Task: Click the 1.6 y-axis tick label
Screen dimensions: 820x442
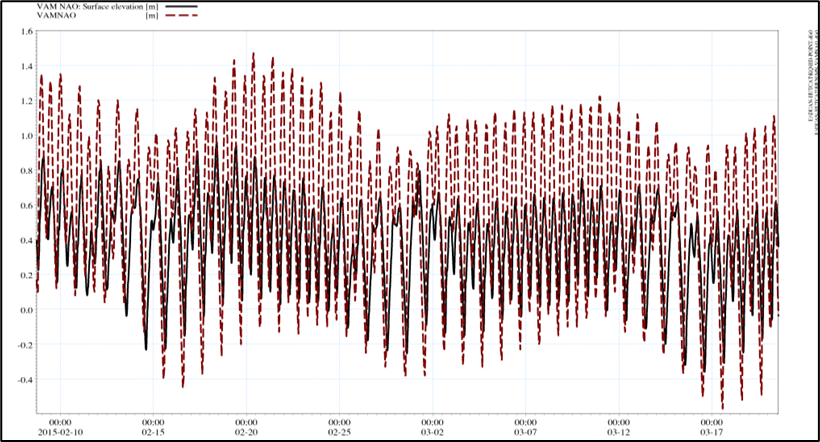Action: (26, 31)
